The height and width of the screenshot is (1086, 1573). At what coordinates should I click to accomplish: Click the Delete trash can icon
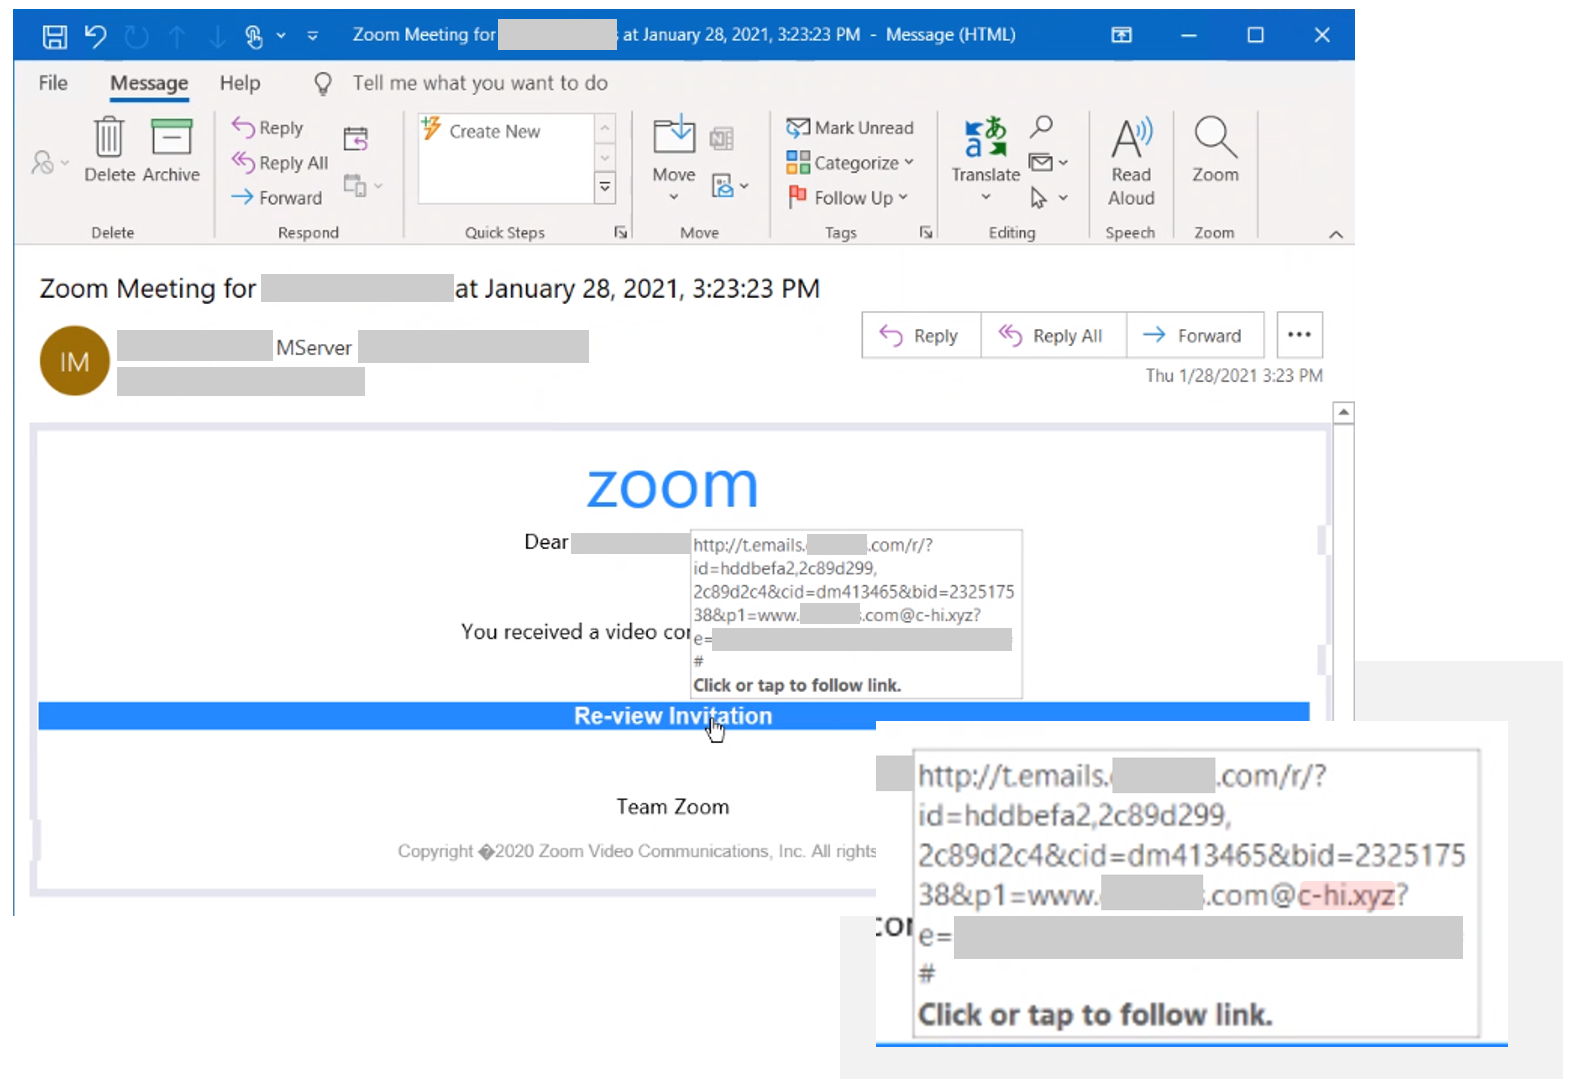click(x=109, y=138)
